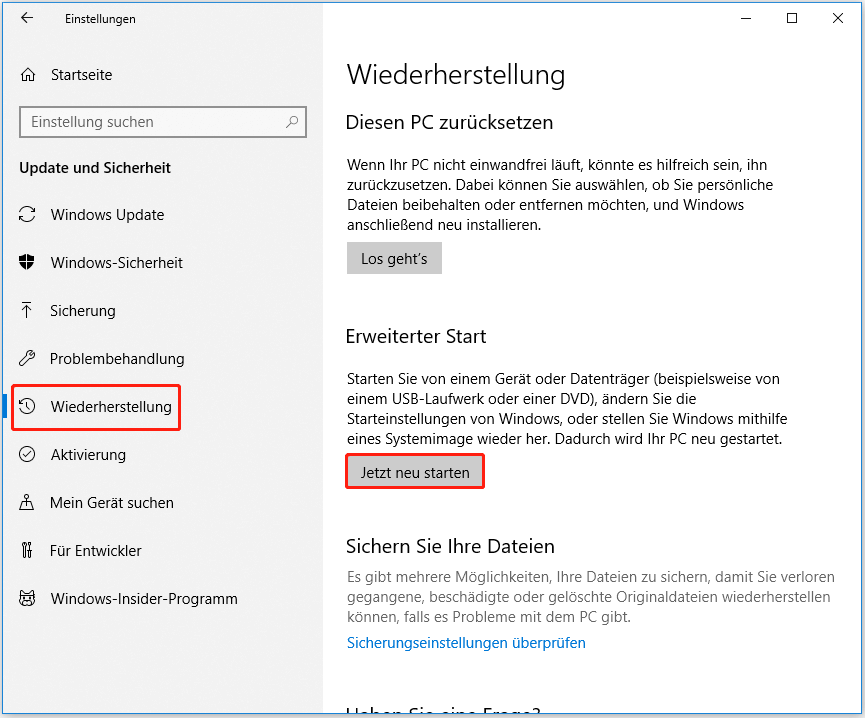Open Für Entwickler developer settings icon
The height and width of the screenshot is (718, 865).
click(27, 550)
